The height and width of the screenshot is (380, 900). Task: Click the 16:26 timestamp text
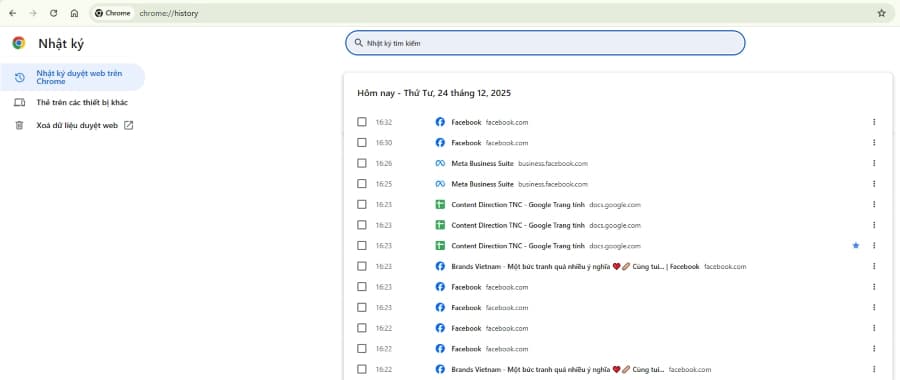coord(384,164)
